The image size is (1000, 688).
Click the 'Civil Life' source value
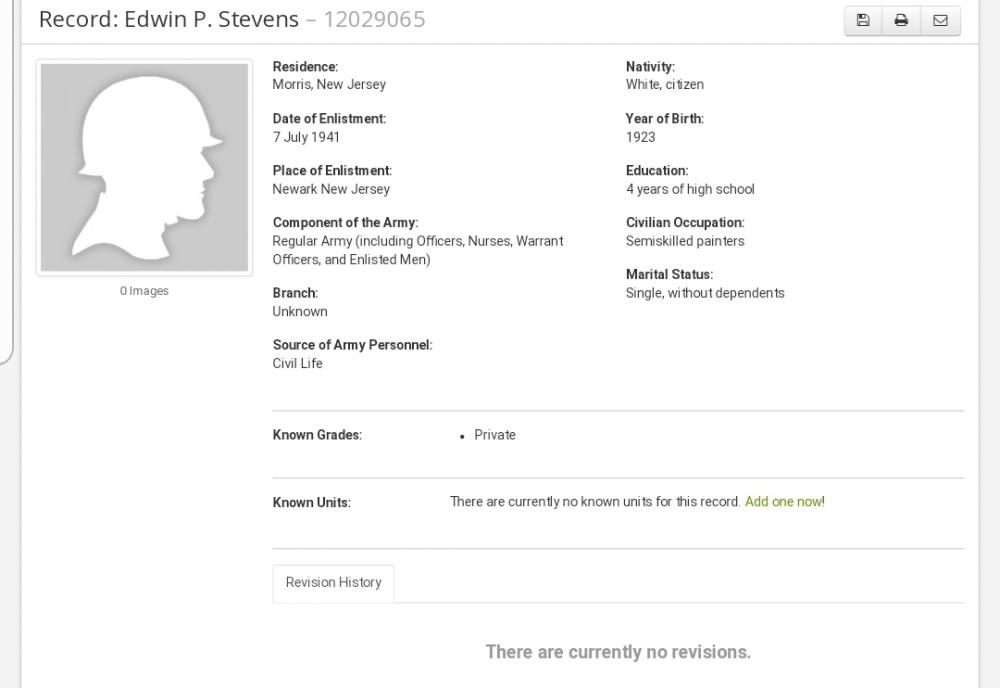coord(298,364)
